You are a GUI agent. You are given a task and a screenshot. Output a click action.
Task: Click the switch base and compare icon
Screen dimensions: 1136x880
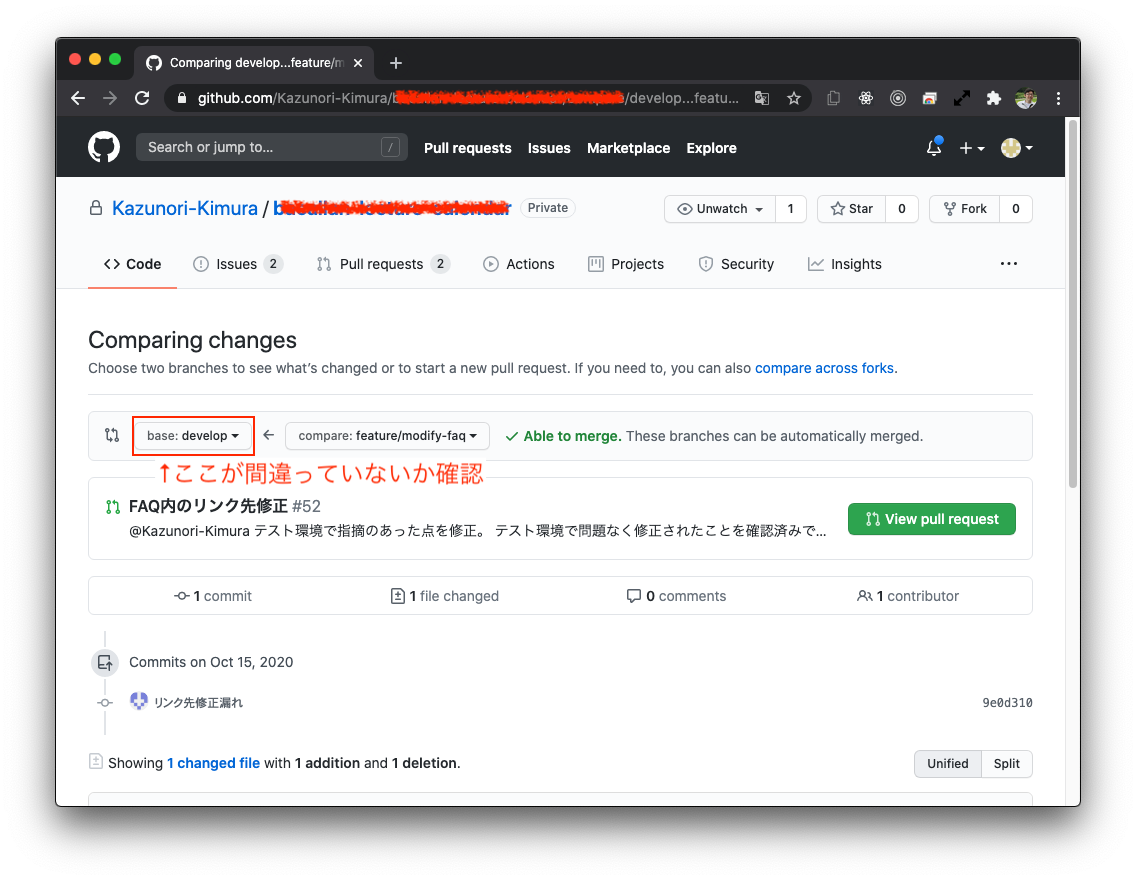pos(112,435)
